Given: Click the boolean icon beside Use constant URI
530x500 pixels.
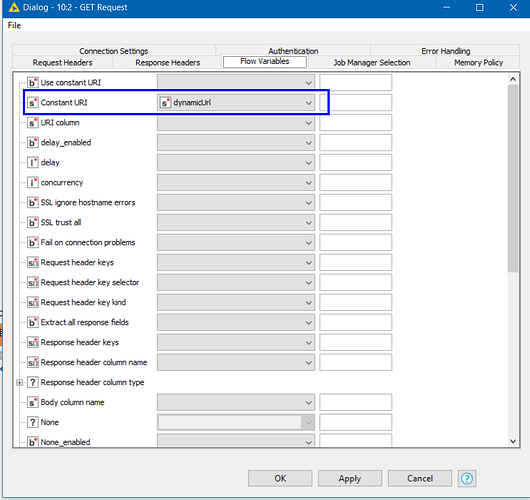Looking at the screenshot, I should [x=32, y=82].
